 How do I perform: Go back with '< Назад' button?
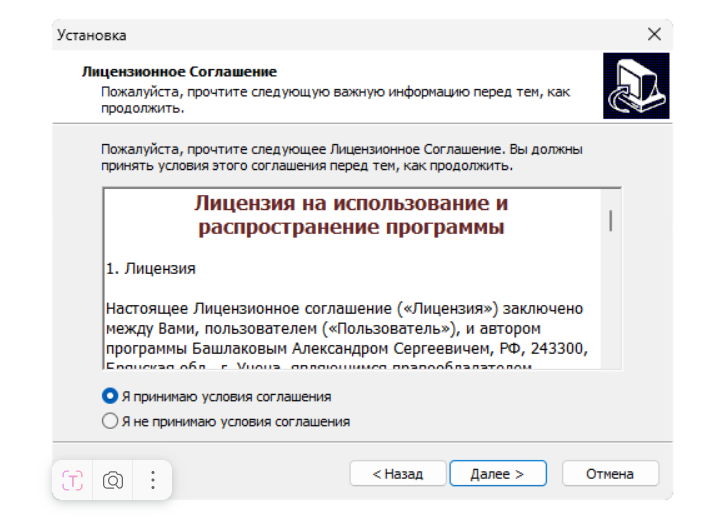tap(397, 473)
